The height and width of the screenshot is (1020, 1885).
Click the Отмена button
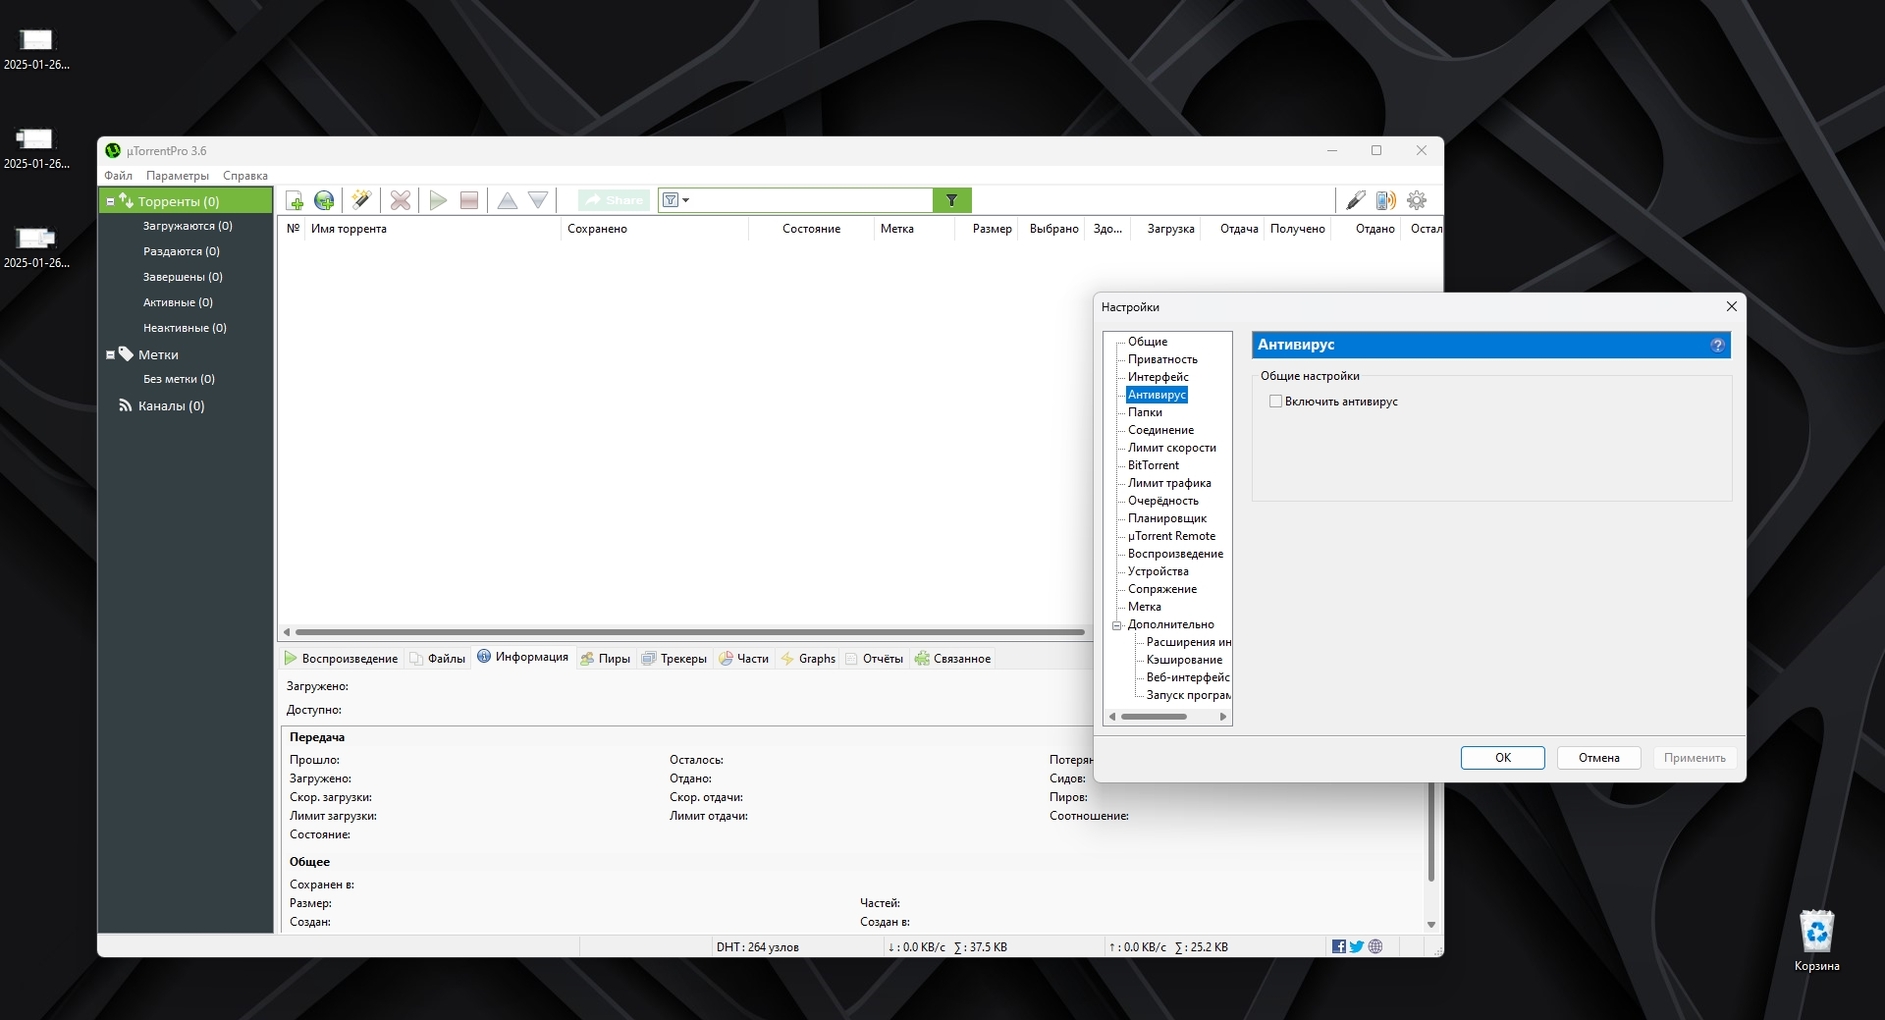tap(1598, 758)
